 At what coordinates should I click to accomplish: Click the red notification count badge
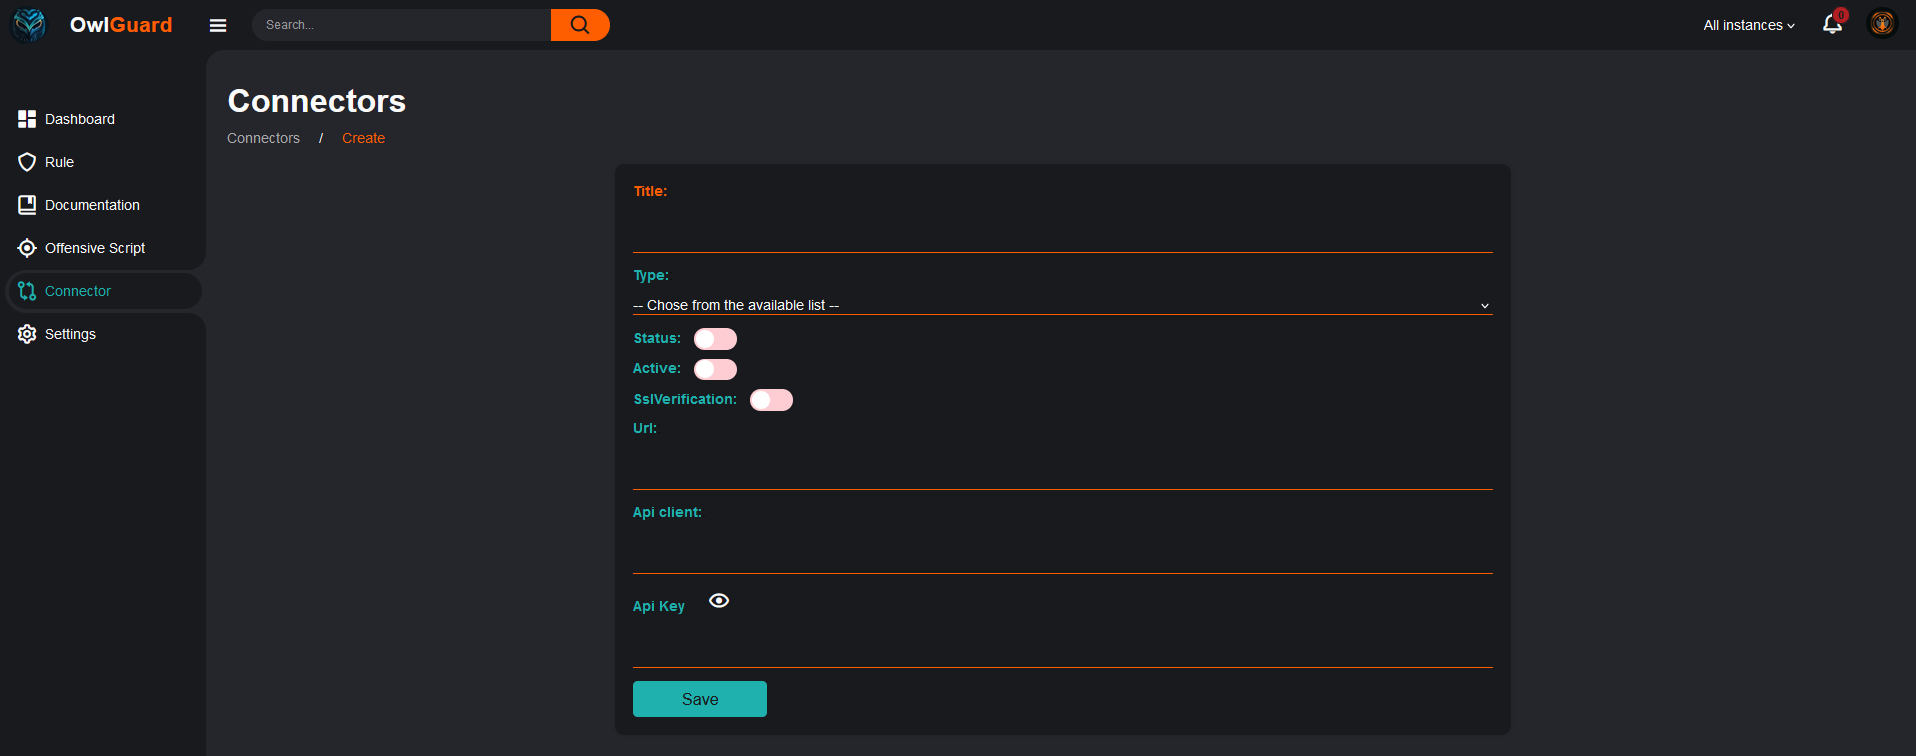[1841, 15]
